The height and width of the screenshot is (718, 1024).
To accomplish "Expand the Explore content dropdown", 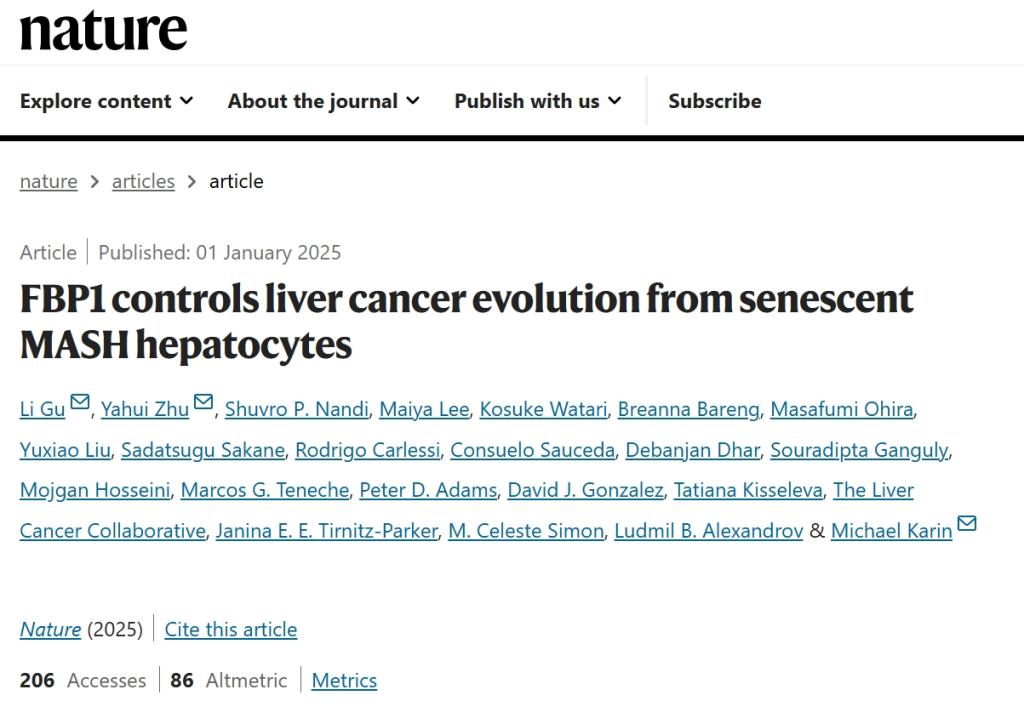I will [x=106, y=101].
